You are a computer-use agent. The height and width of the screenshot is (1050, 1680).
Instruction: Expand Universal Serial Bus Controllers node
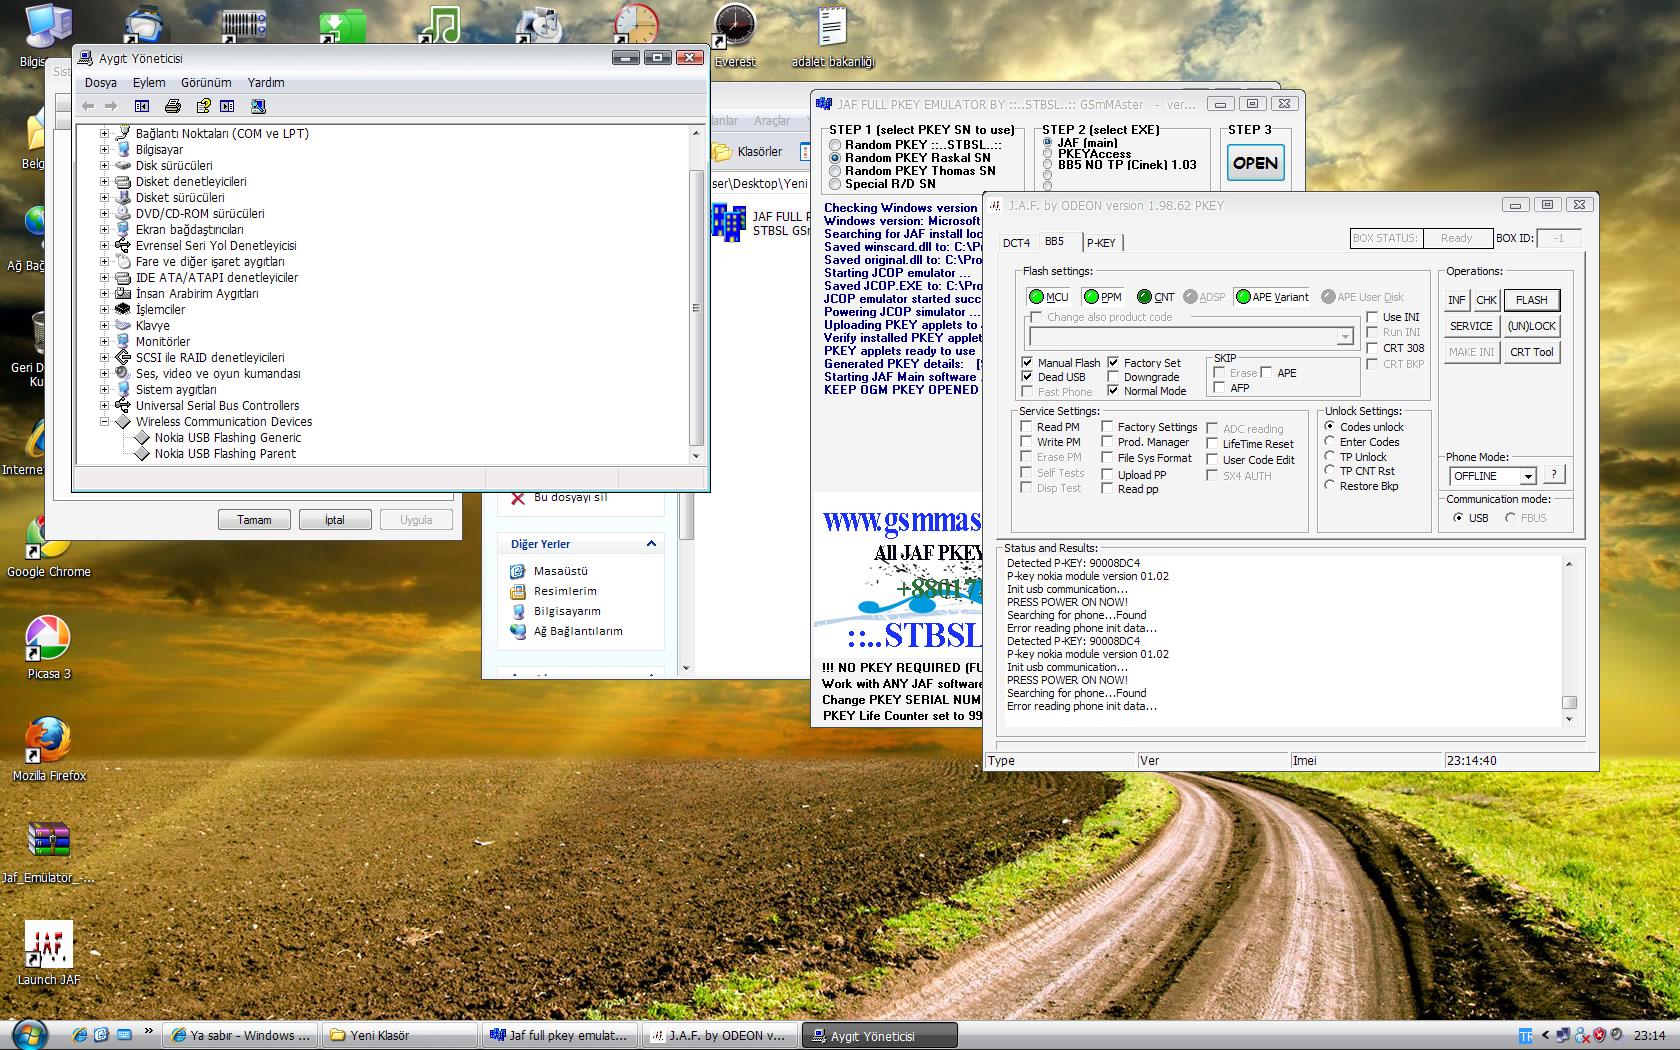tap(104, 405)
